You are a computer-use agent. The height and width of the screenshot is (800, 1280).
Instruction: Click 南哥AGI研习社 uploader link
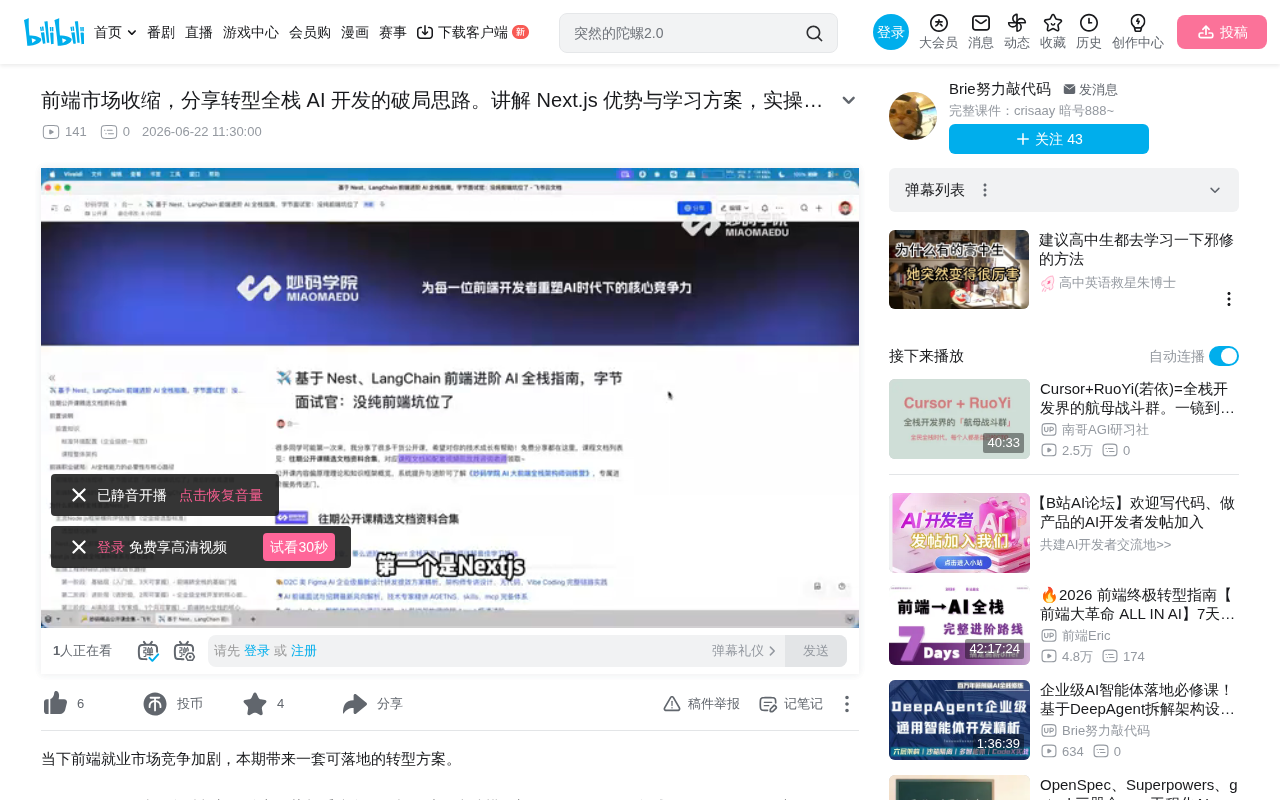point(1105,430)
